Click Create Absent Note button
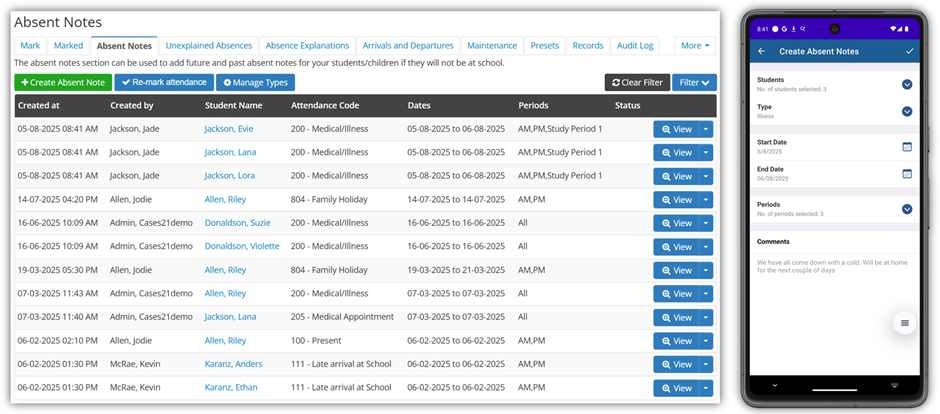940x414 pixels. pyautogui.click(x=63, y=83)
